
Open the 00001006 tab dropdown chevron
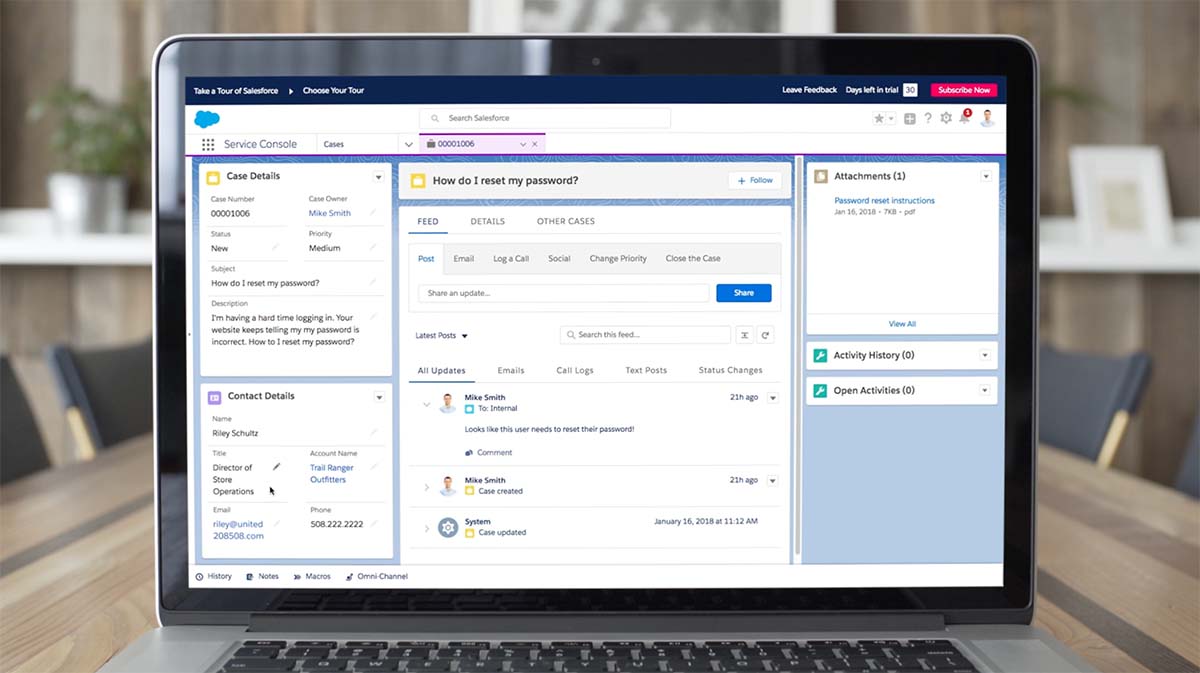[522, 144]
